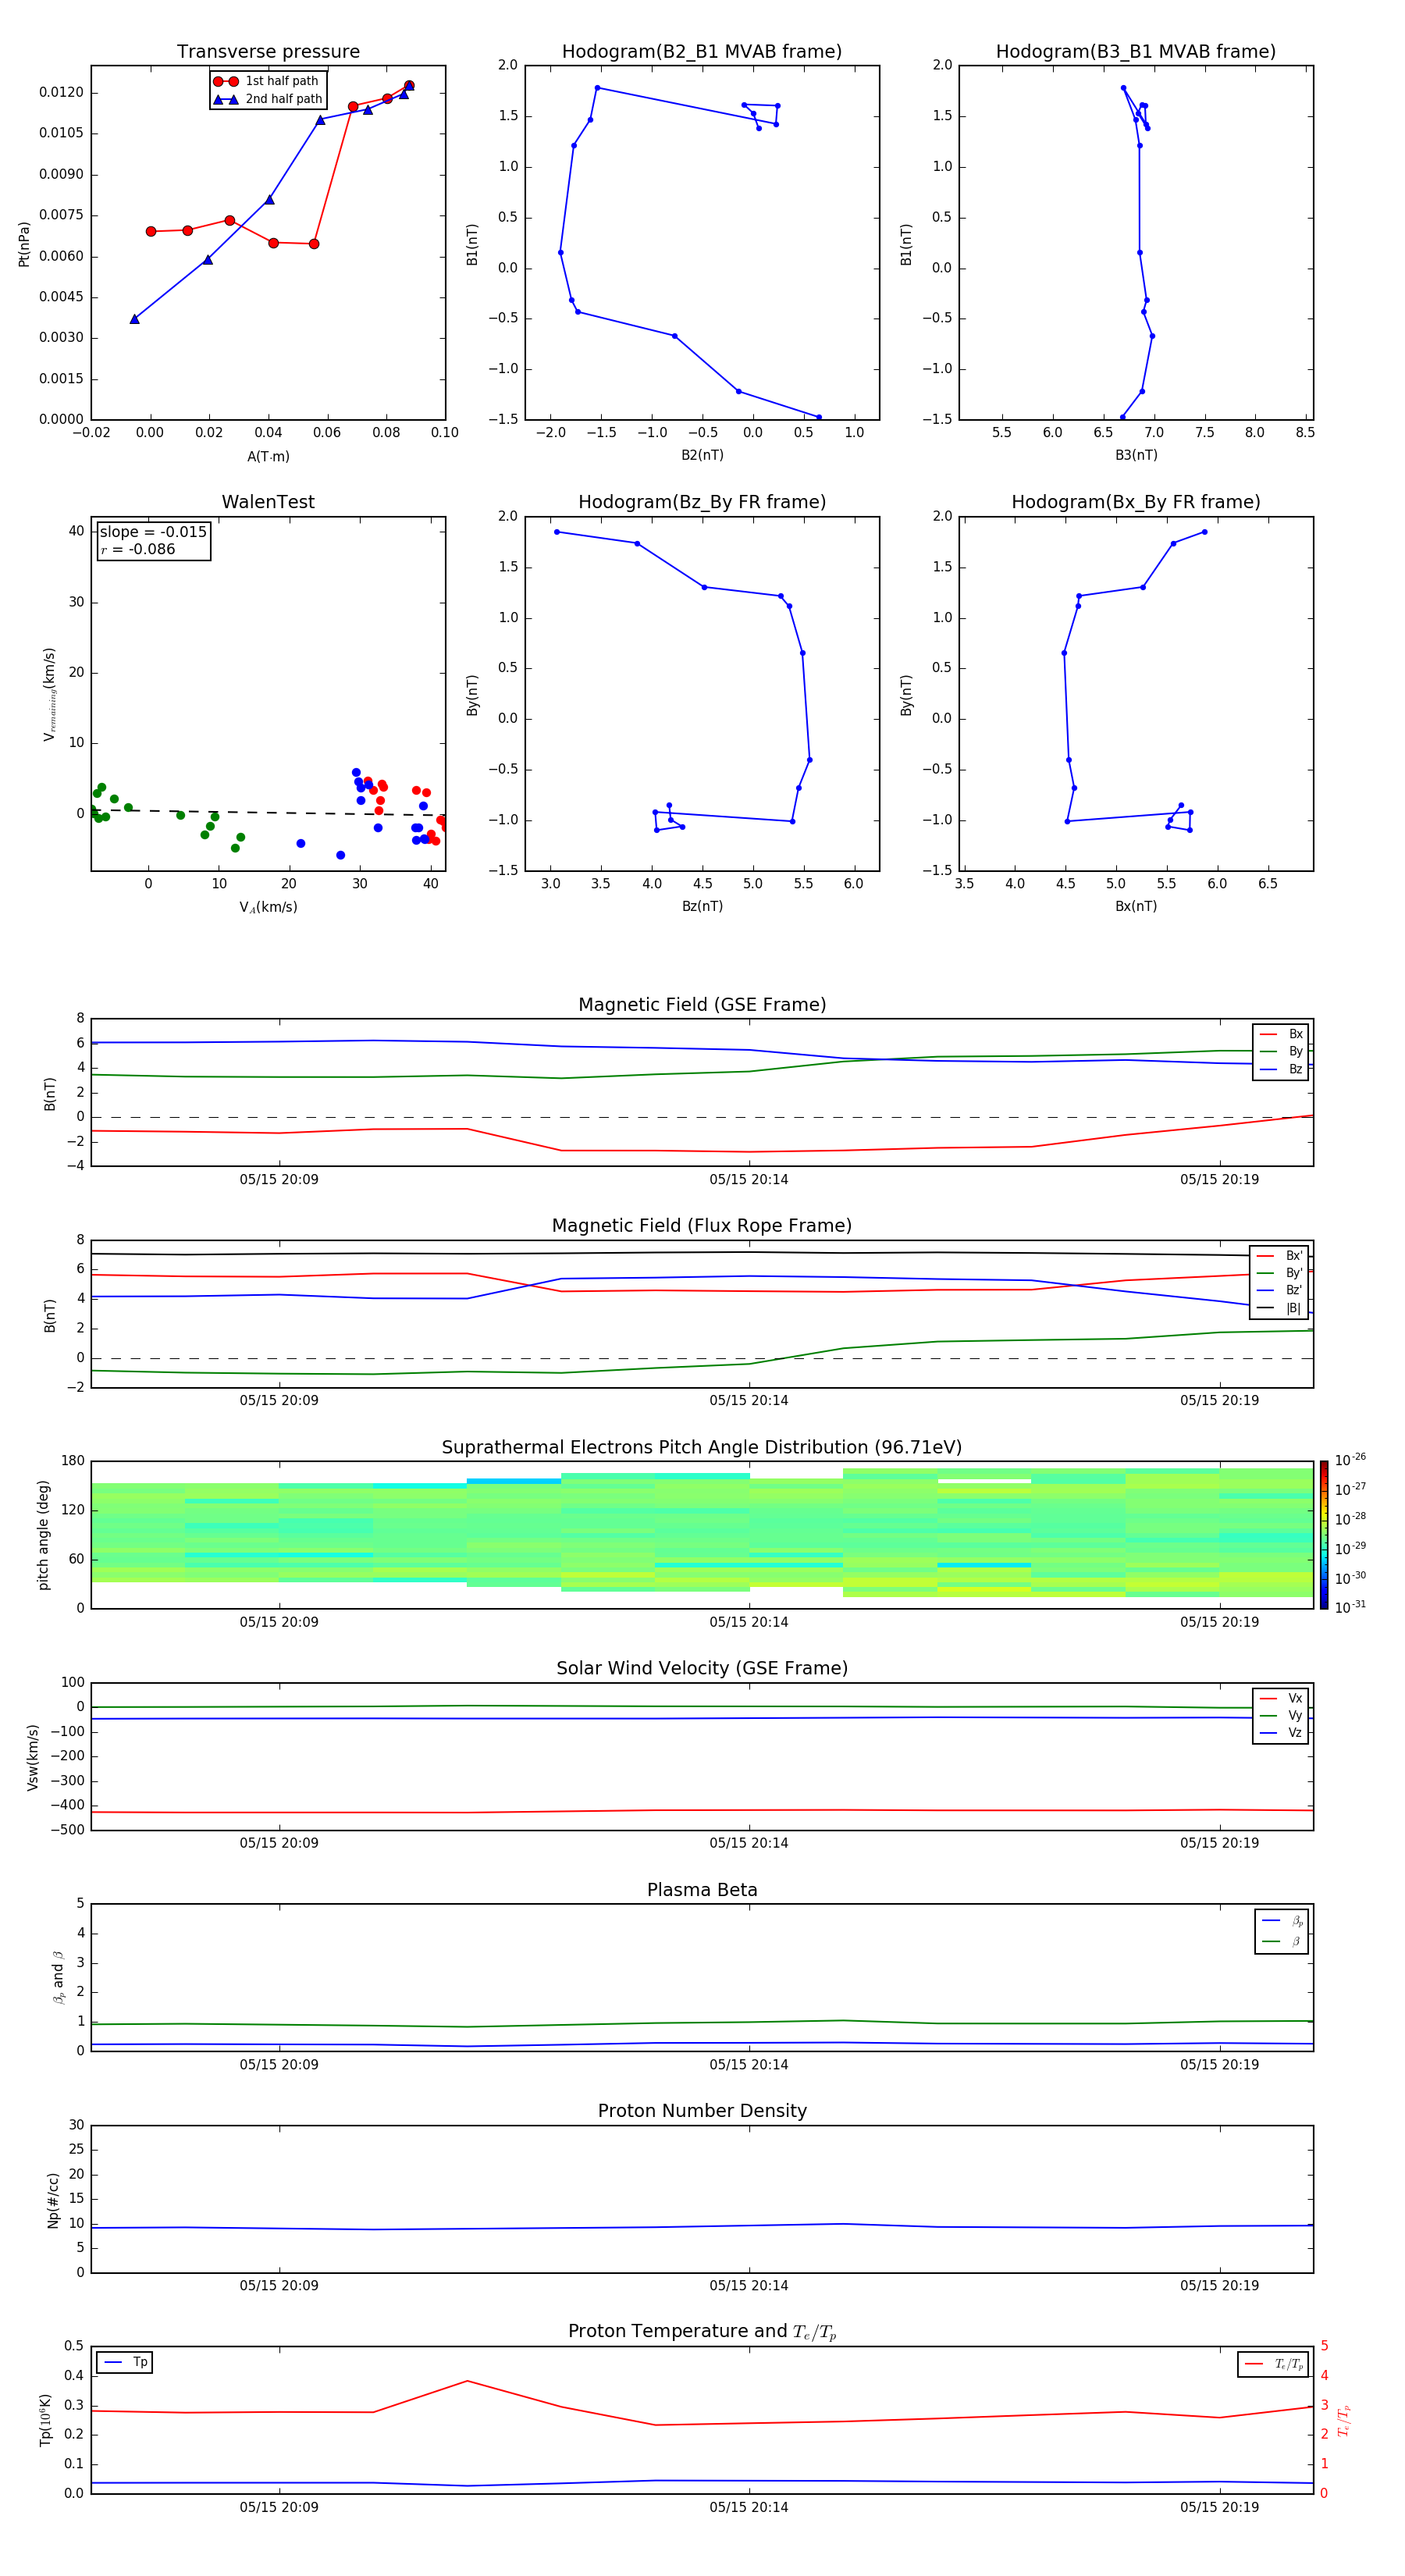Click the β legend entry in Plasma Beta
This screenshot has height=2576, width=1405.
1282,1941
